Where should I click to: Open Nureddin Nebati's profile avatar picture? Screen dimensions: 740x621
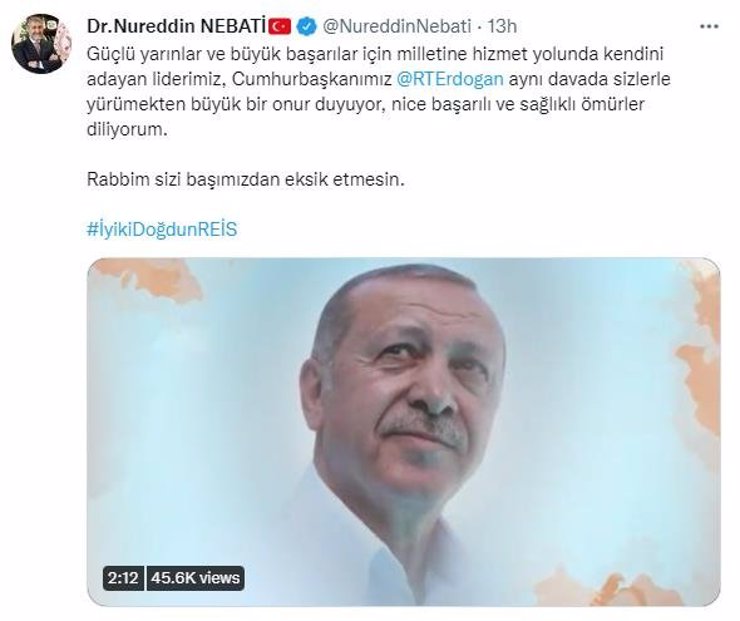tap(42, 43)
